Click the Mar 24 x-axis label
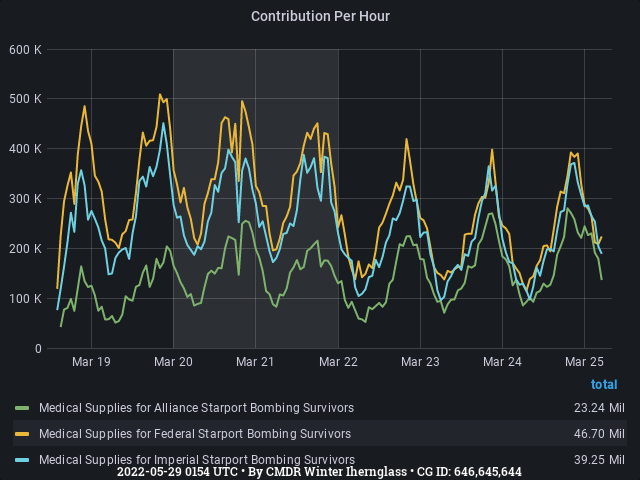The height and width of the screenshot is (480, 640). [x=502, y=362]
